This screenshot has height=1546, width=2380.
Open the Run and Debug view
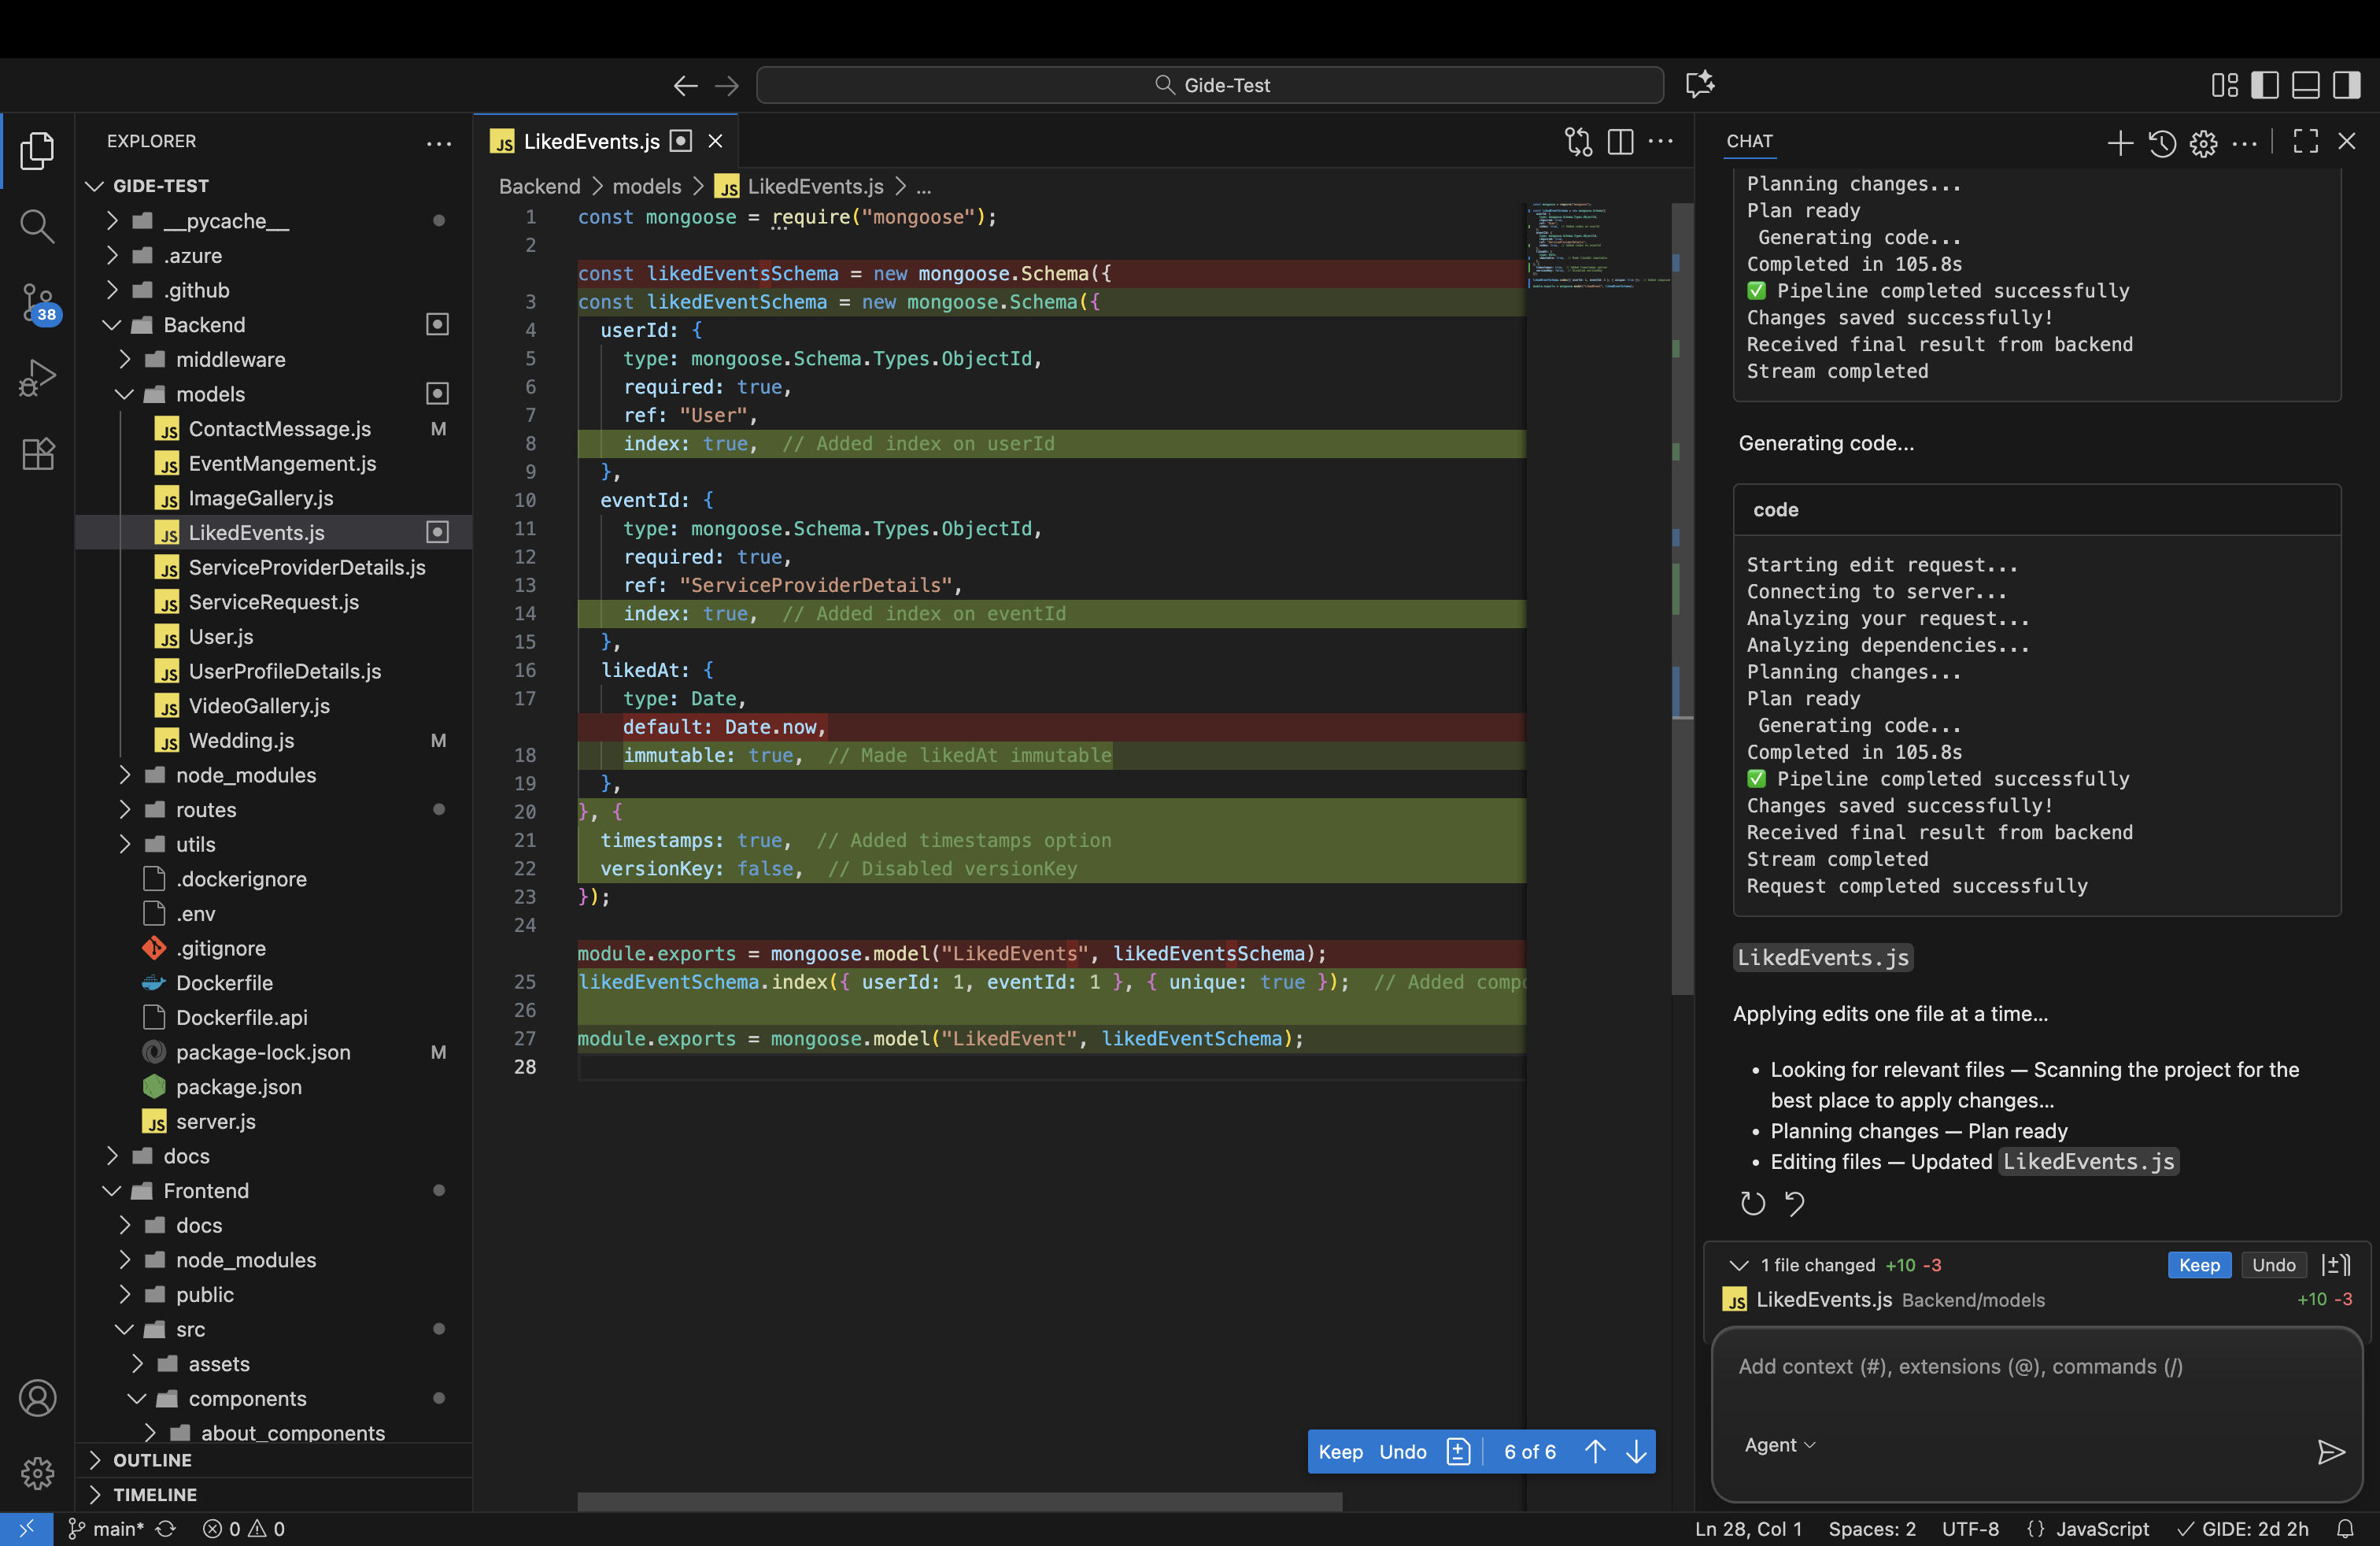37,377
